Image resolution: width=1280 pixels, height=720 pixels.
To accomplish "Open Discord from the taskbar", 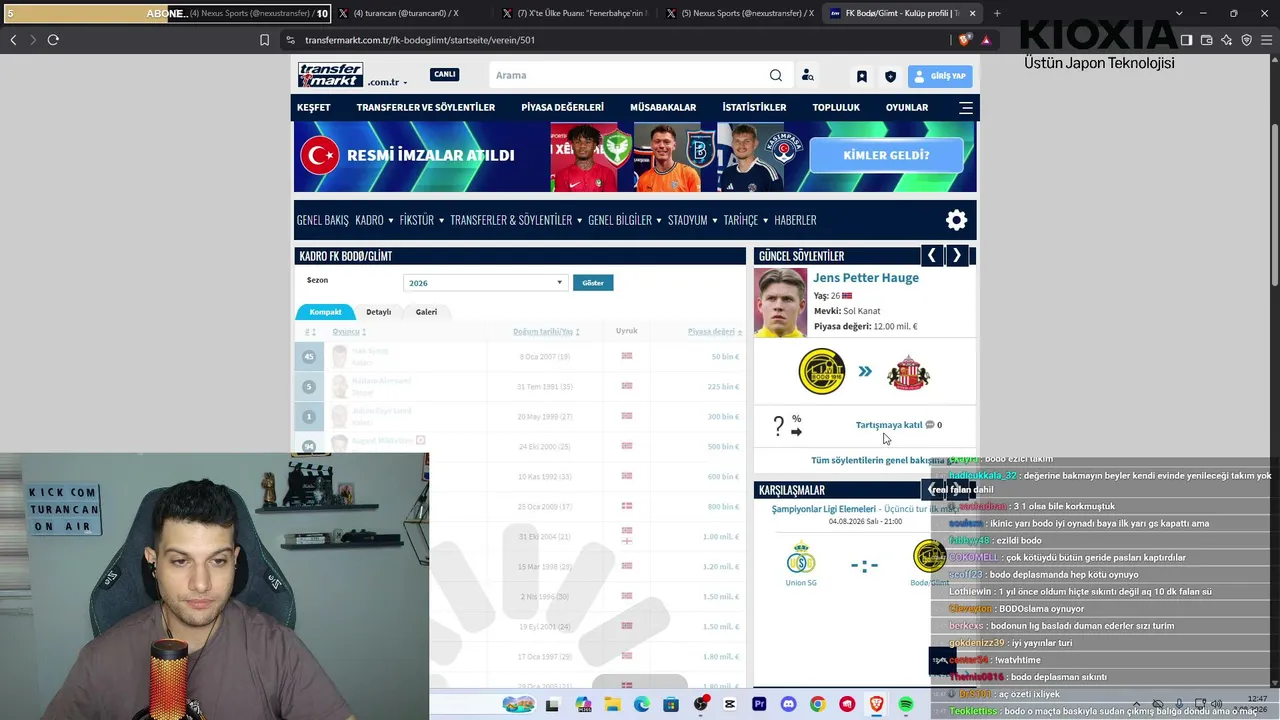I will [x=788, y=704].
